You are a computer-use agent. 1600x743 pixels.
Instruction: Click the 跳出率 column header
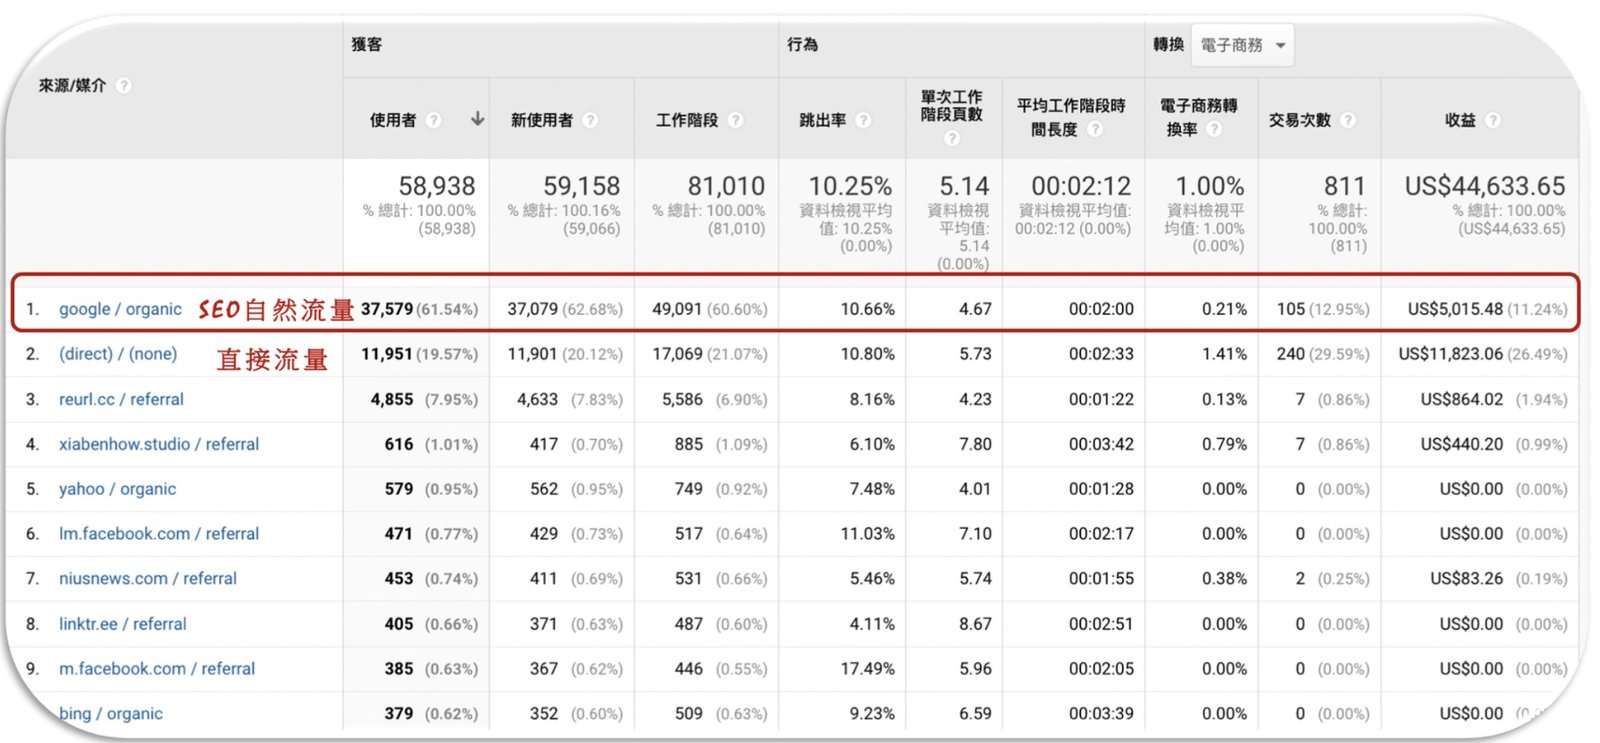pyautogui.click(x=822, y=120)
